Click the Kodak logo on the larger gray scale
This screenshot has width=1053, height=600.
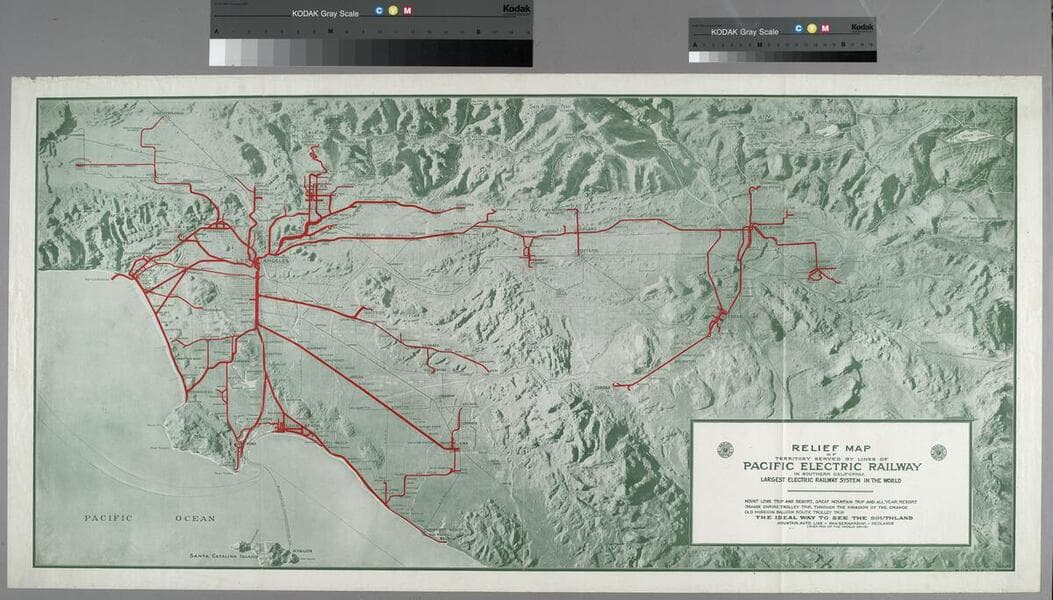(515, 9)
